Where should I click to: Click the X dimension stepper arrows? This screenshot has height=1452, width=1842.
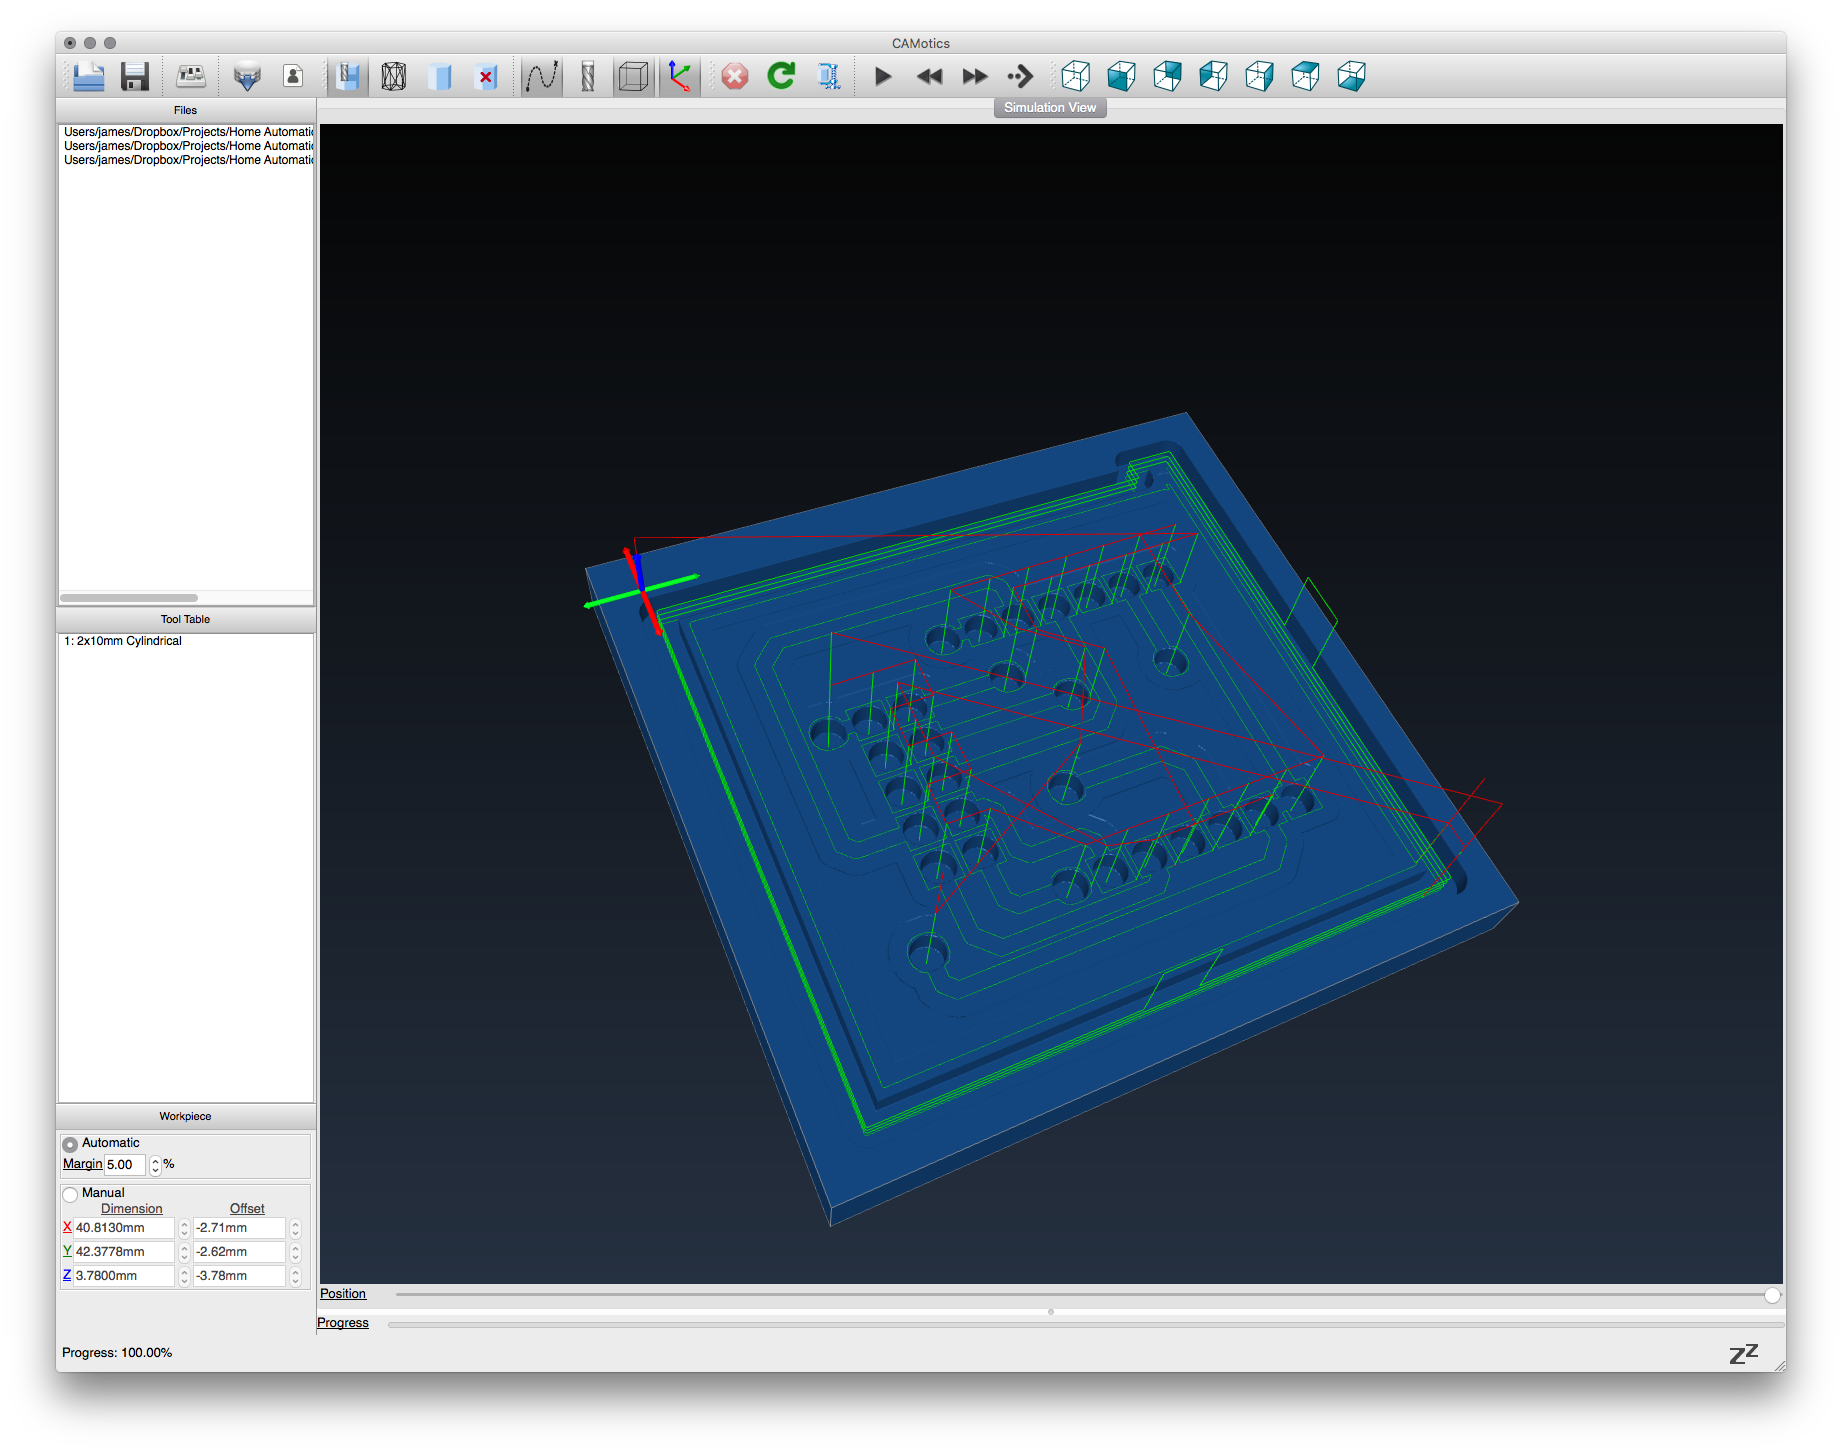pyautogui.click(x=184, y=1228)
